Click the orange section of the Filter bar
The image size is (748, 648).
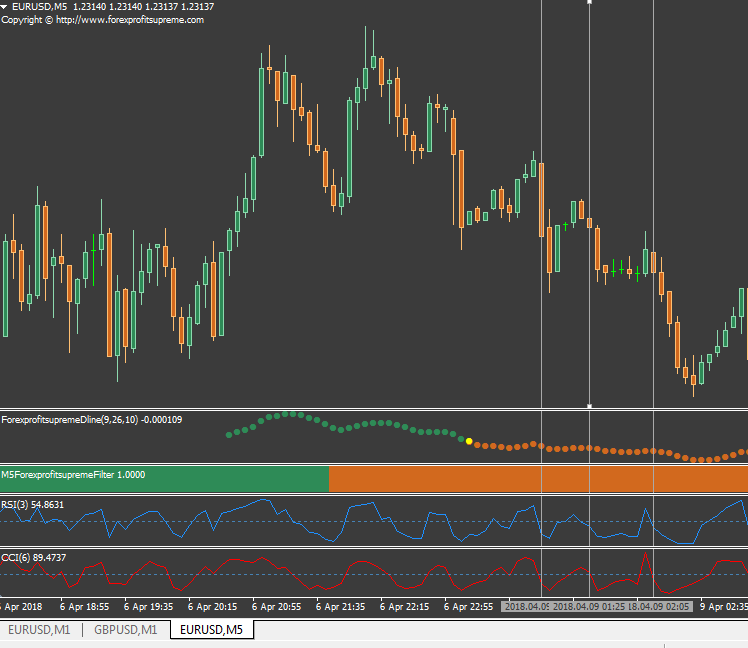click(539, 479)
